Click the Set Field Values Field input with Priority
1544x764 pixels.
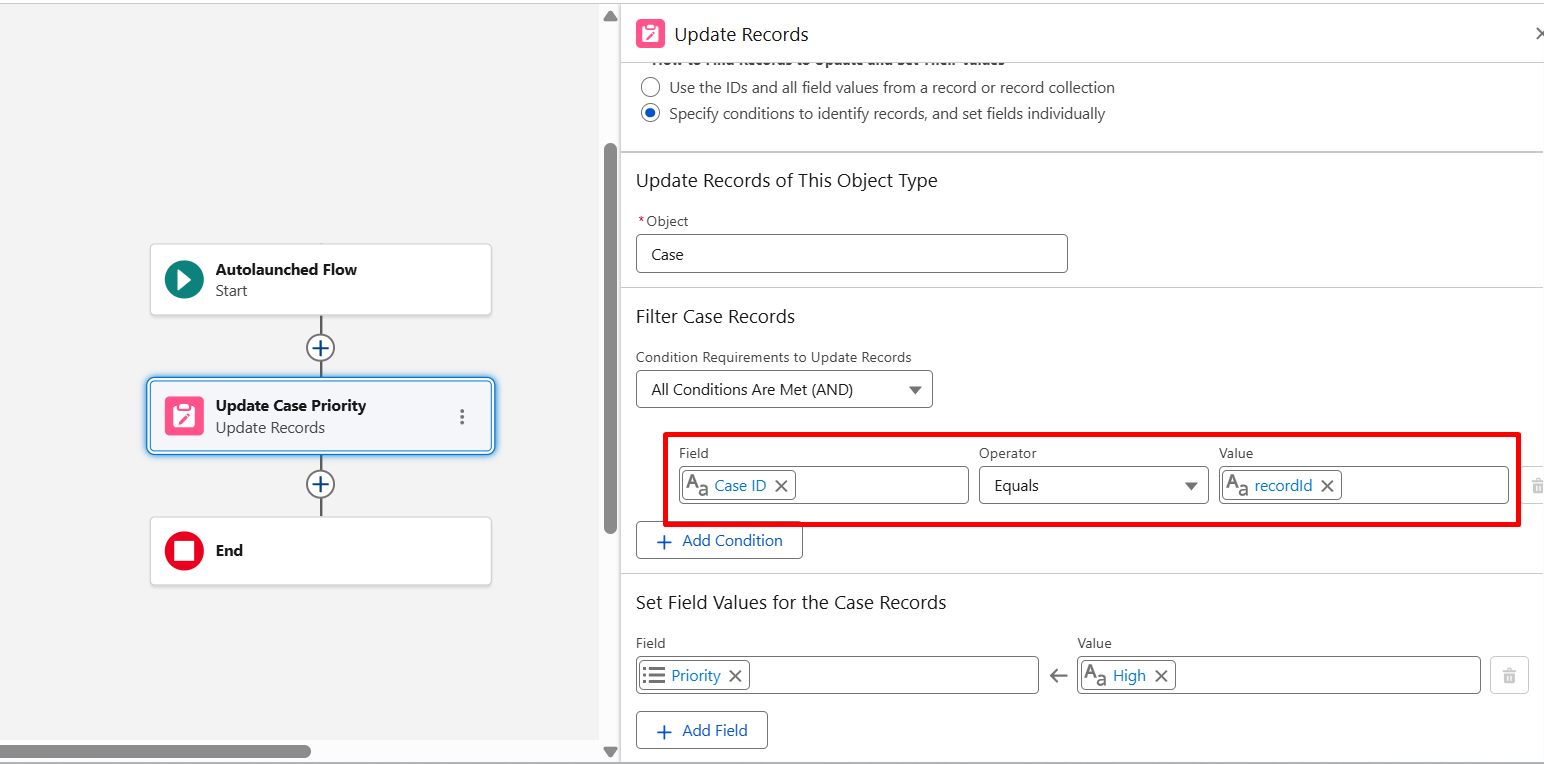point(837,675)
